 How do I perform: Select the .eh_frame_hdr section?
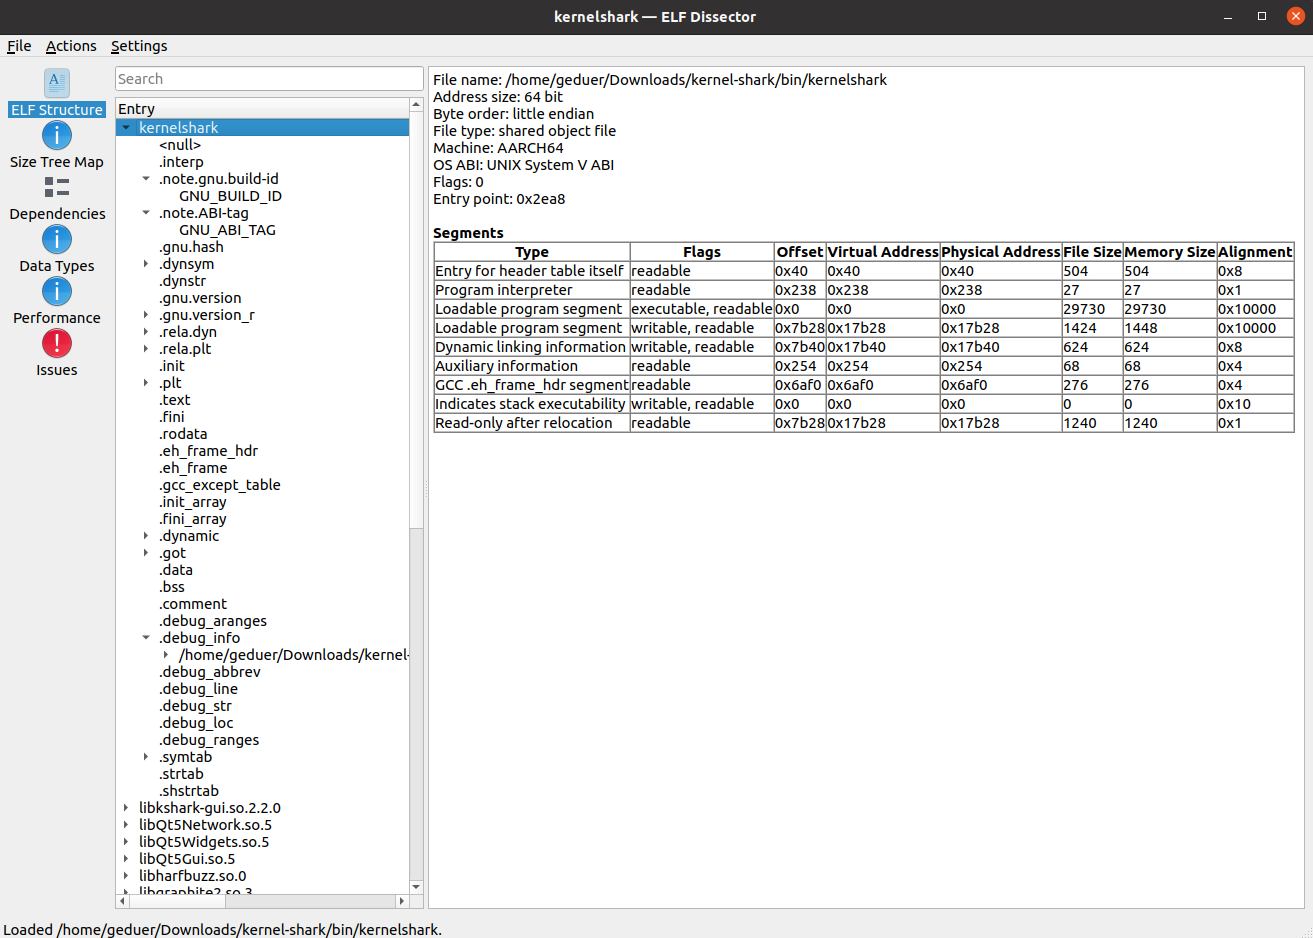click(x=208, y=451)
